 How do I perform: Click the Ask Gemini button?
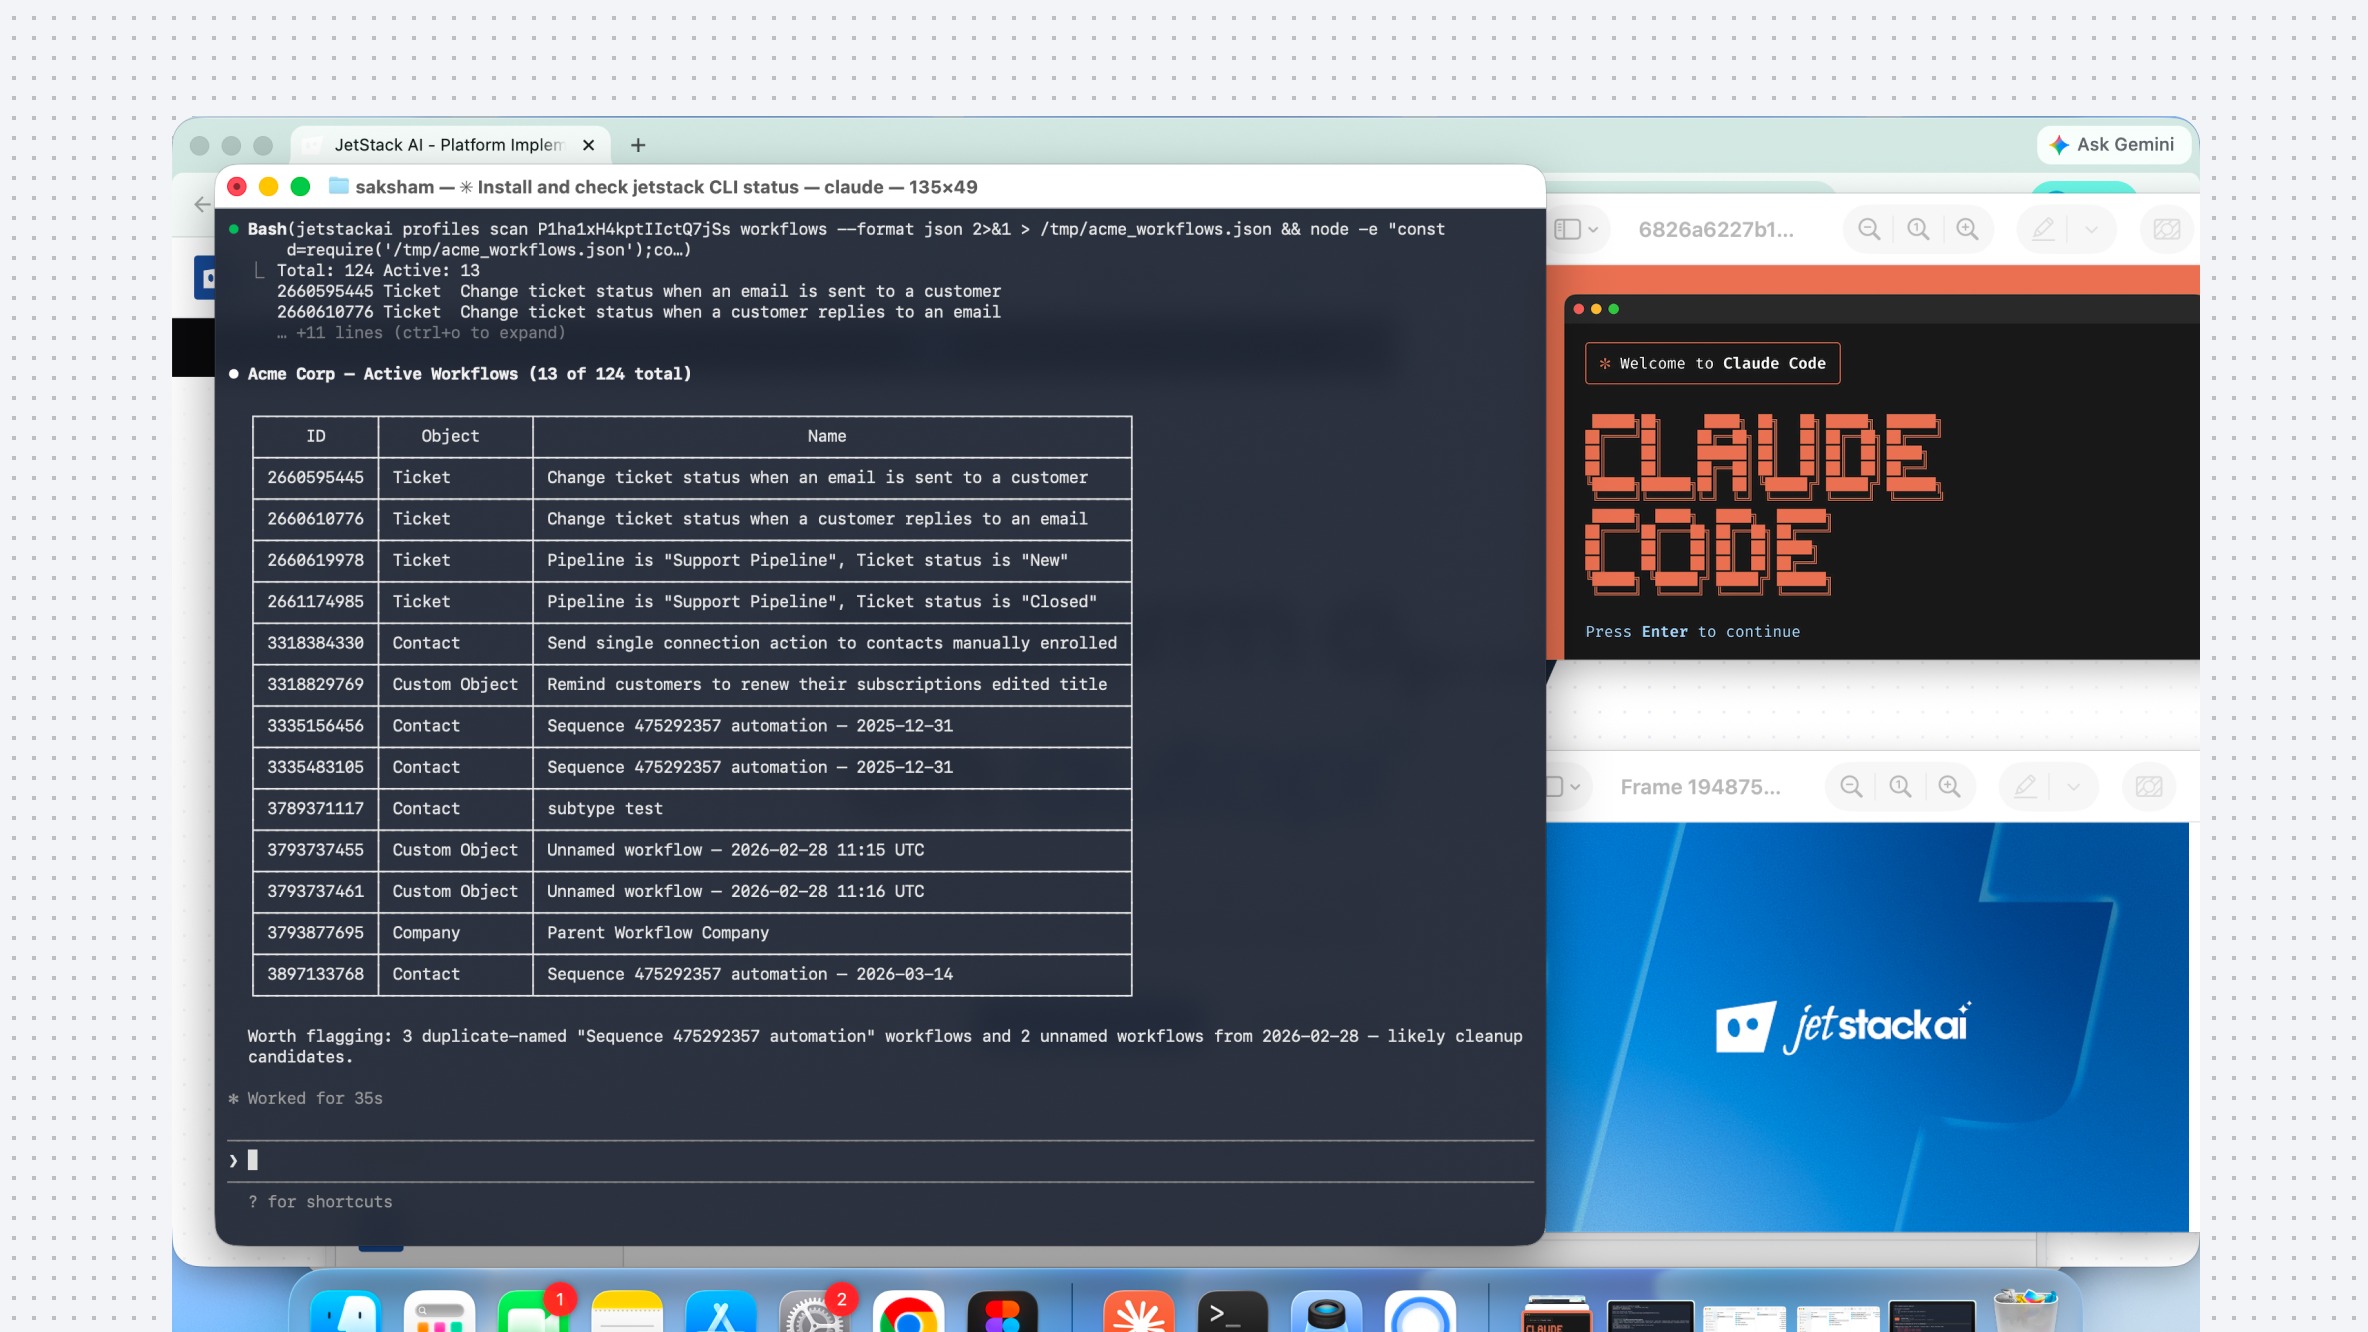[x=2112, y=144]
